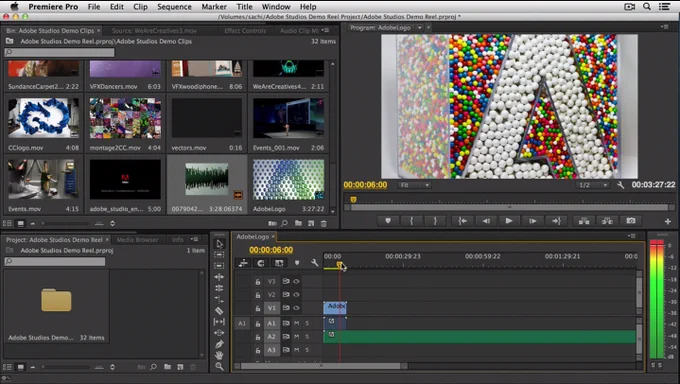The height and width of the screenshot is (384, 680).
Task: Select the Pen tool in tools panel
Action: click(219, 344)
